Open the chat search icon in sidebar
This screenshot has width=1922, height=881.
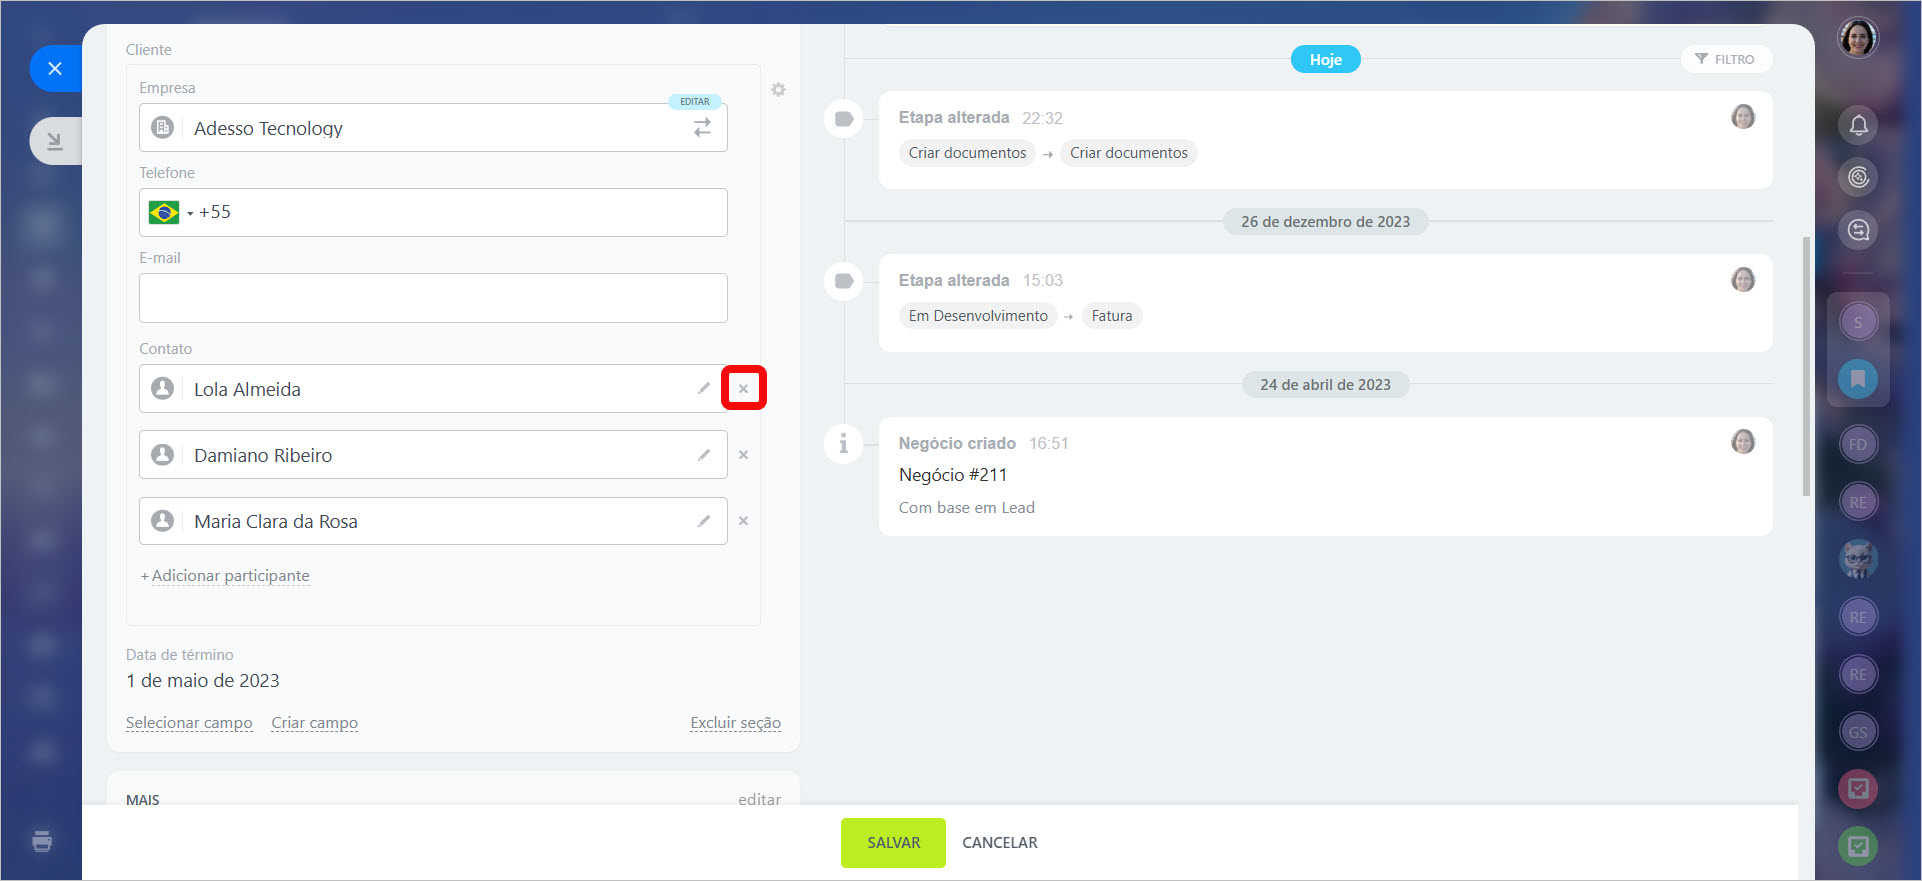[x=1858, y=230]
